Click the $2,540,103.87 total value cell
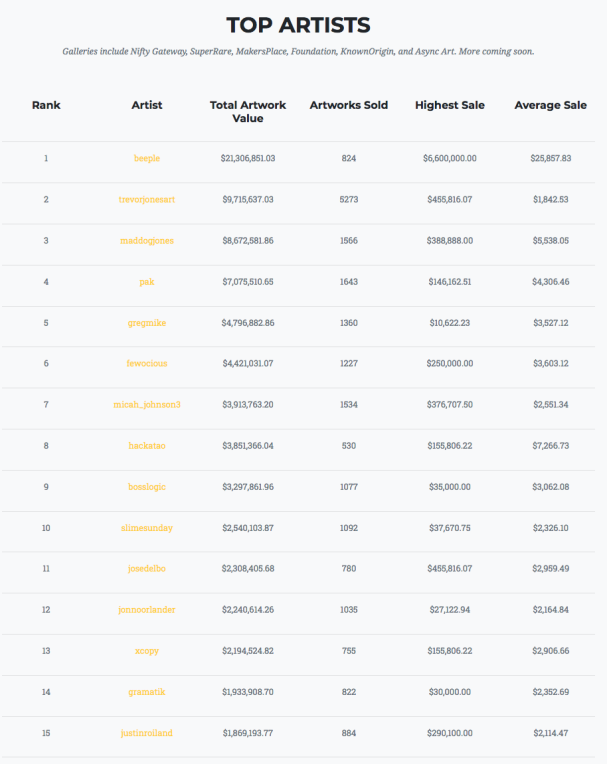 pyautogui.click(x=248, y=528)
